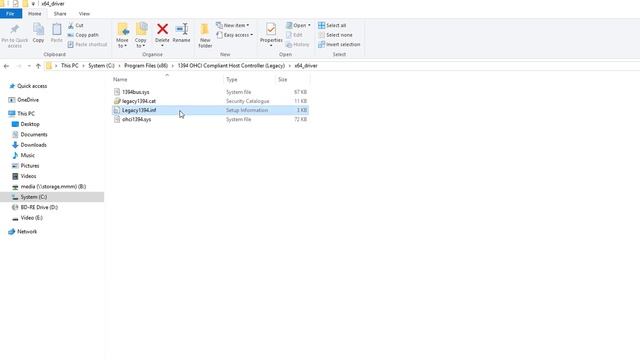Open Quick access in navigation pane

tap(32, 86)
